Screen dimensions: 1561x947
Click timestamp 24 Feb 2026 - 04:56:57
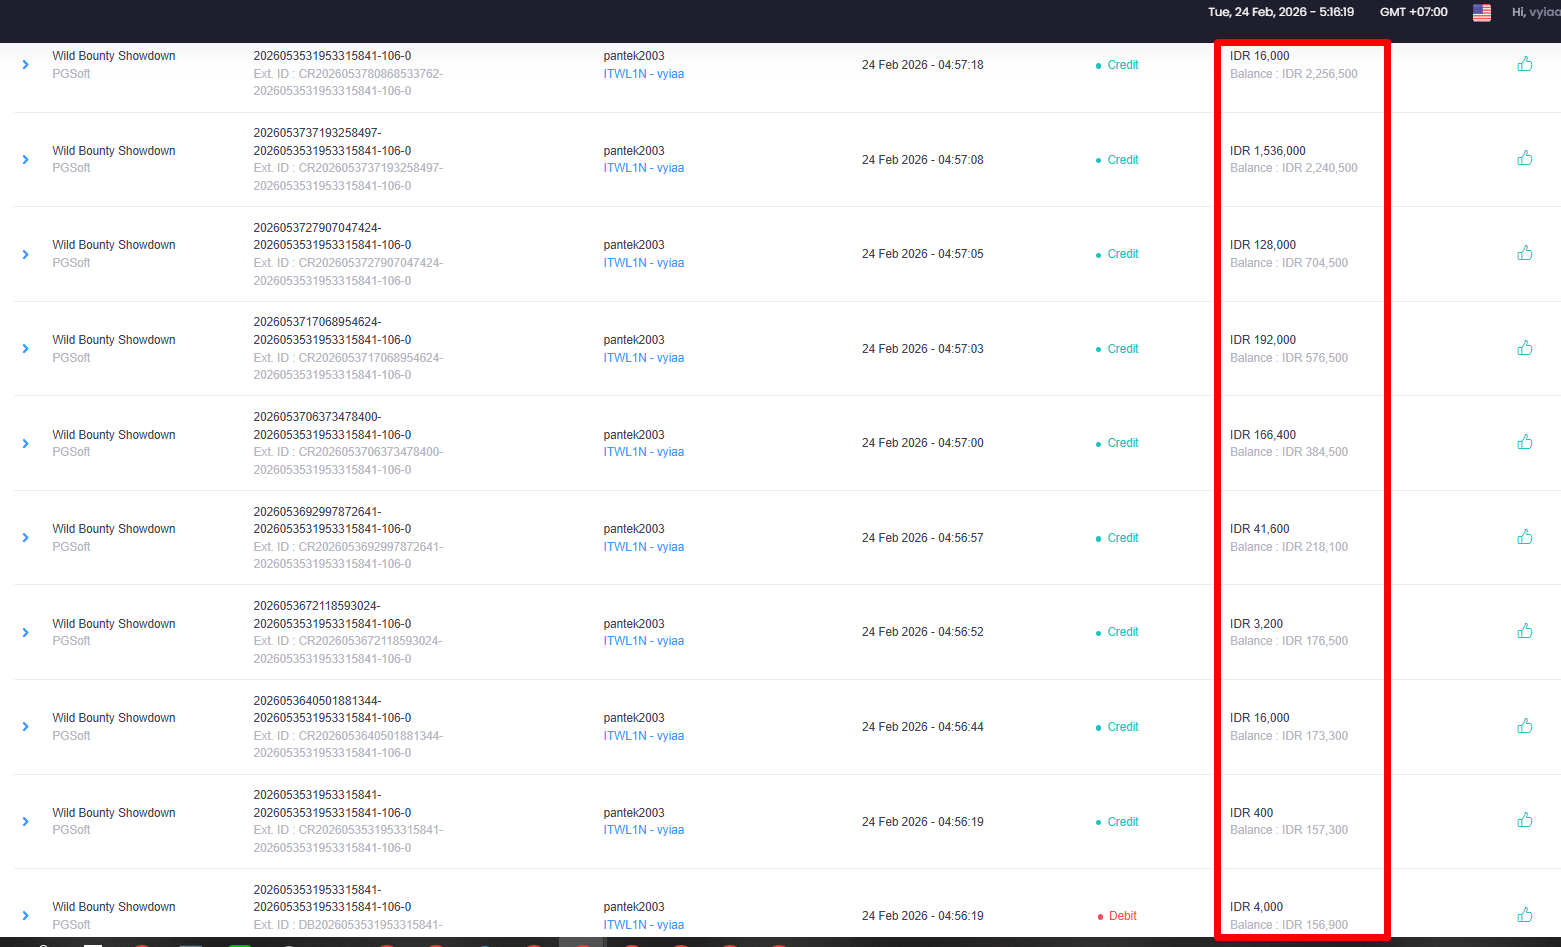click(x=923, y=538)
